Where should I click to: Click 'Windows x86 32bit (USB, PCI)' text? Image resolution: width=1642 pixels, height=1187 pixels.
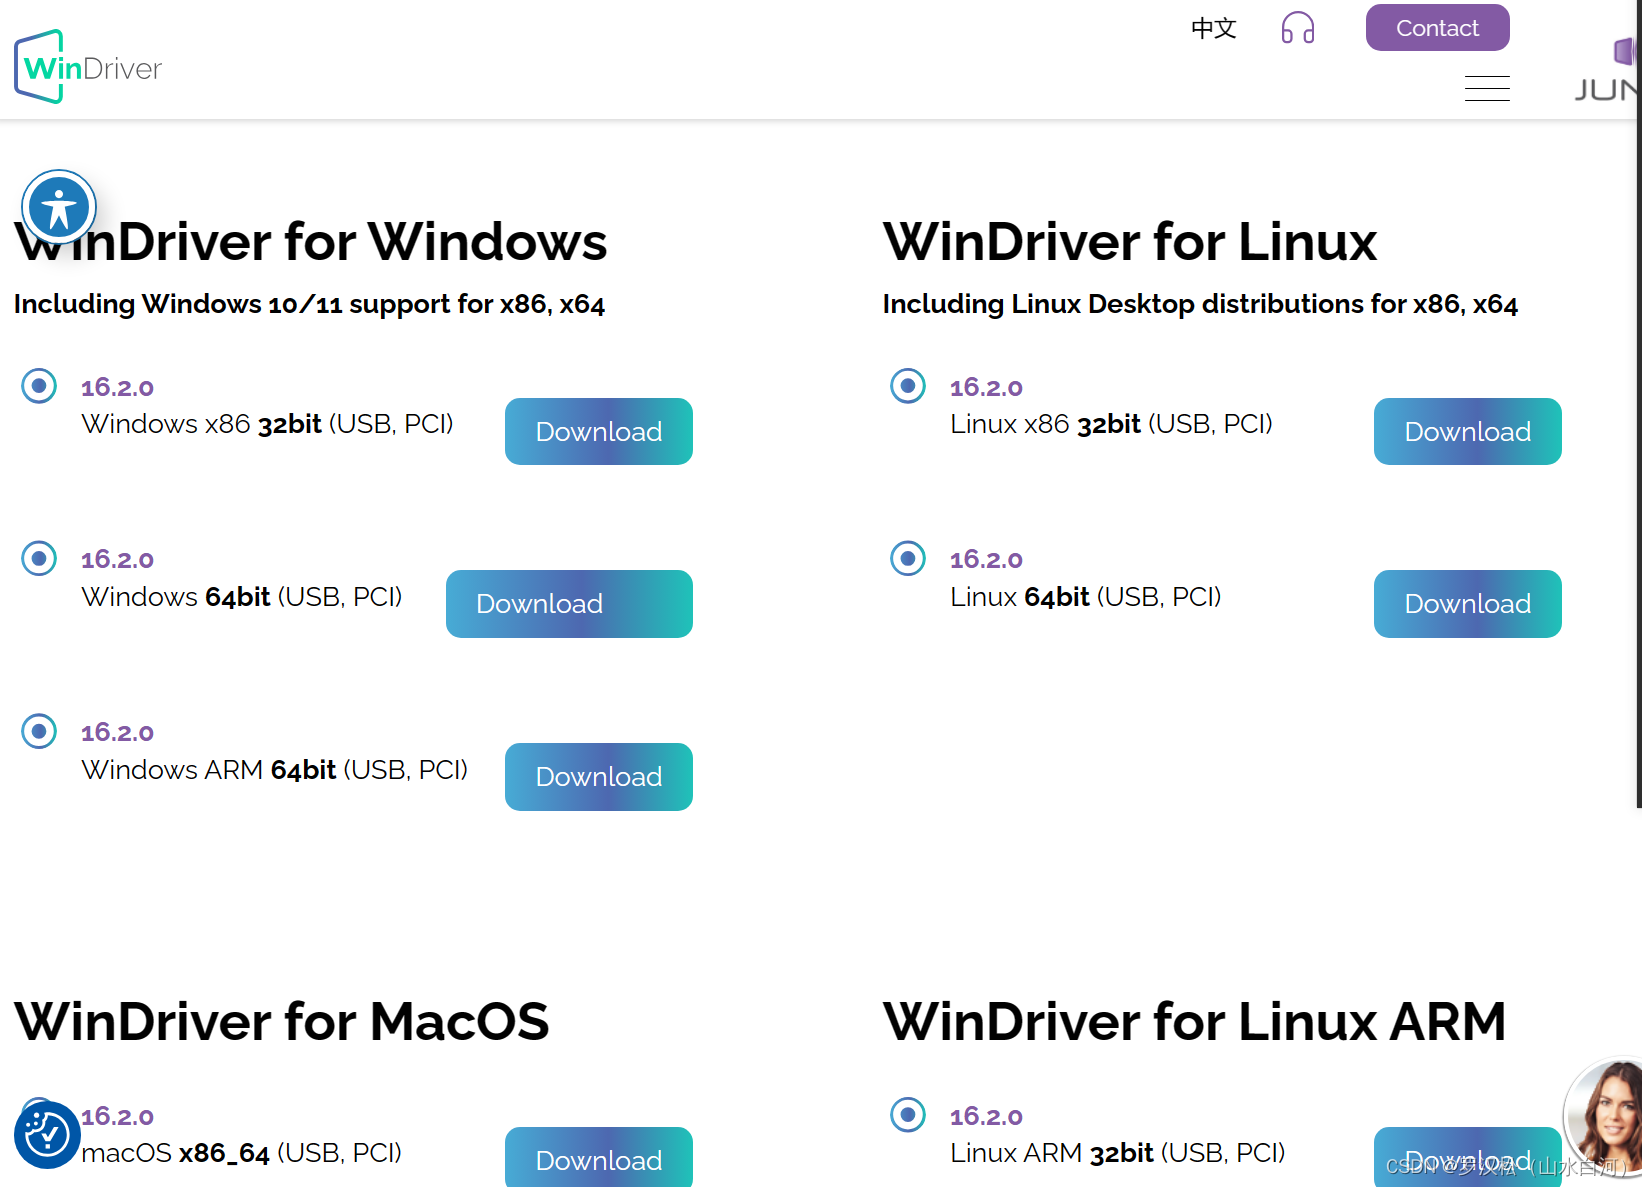(x=267, y=424)
